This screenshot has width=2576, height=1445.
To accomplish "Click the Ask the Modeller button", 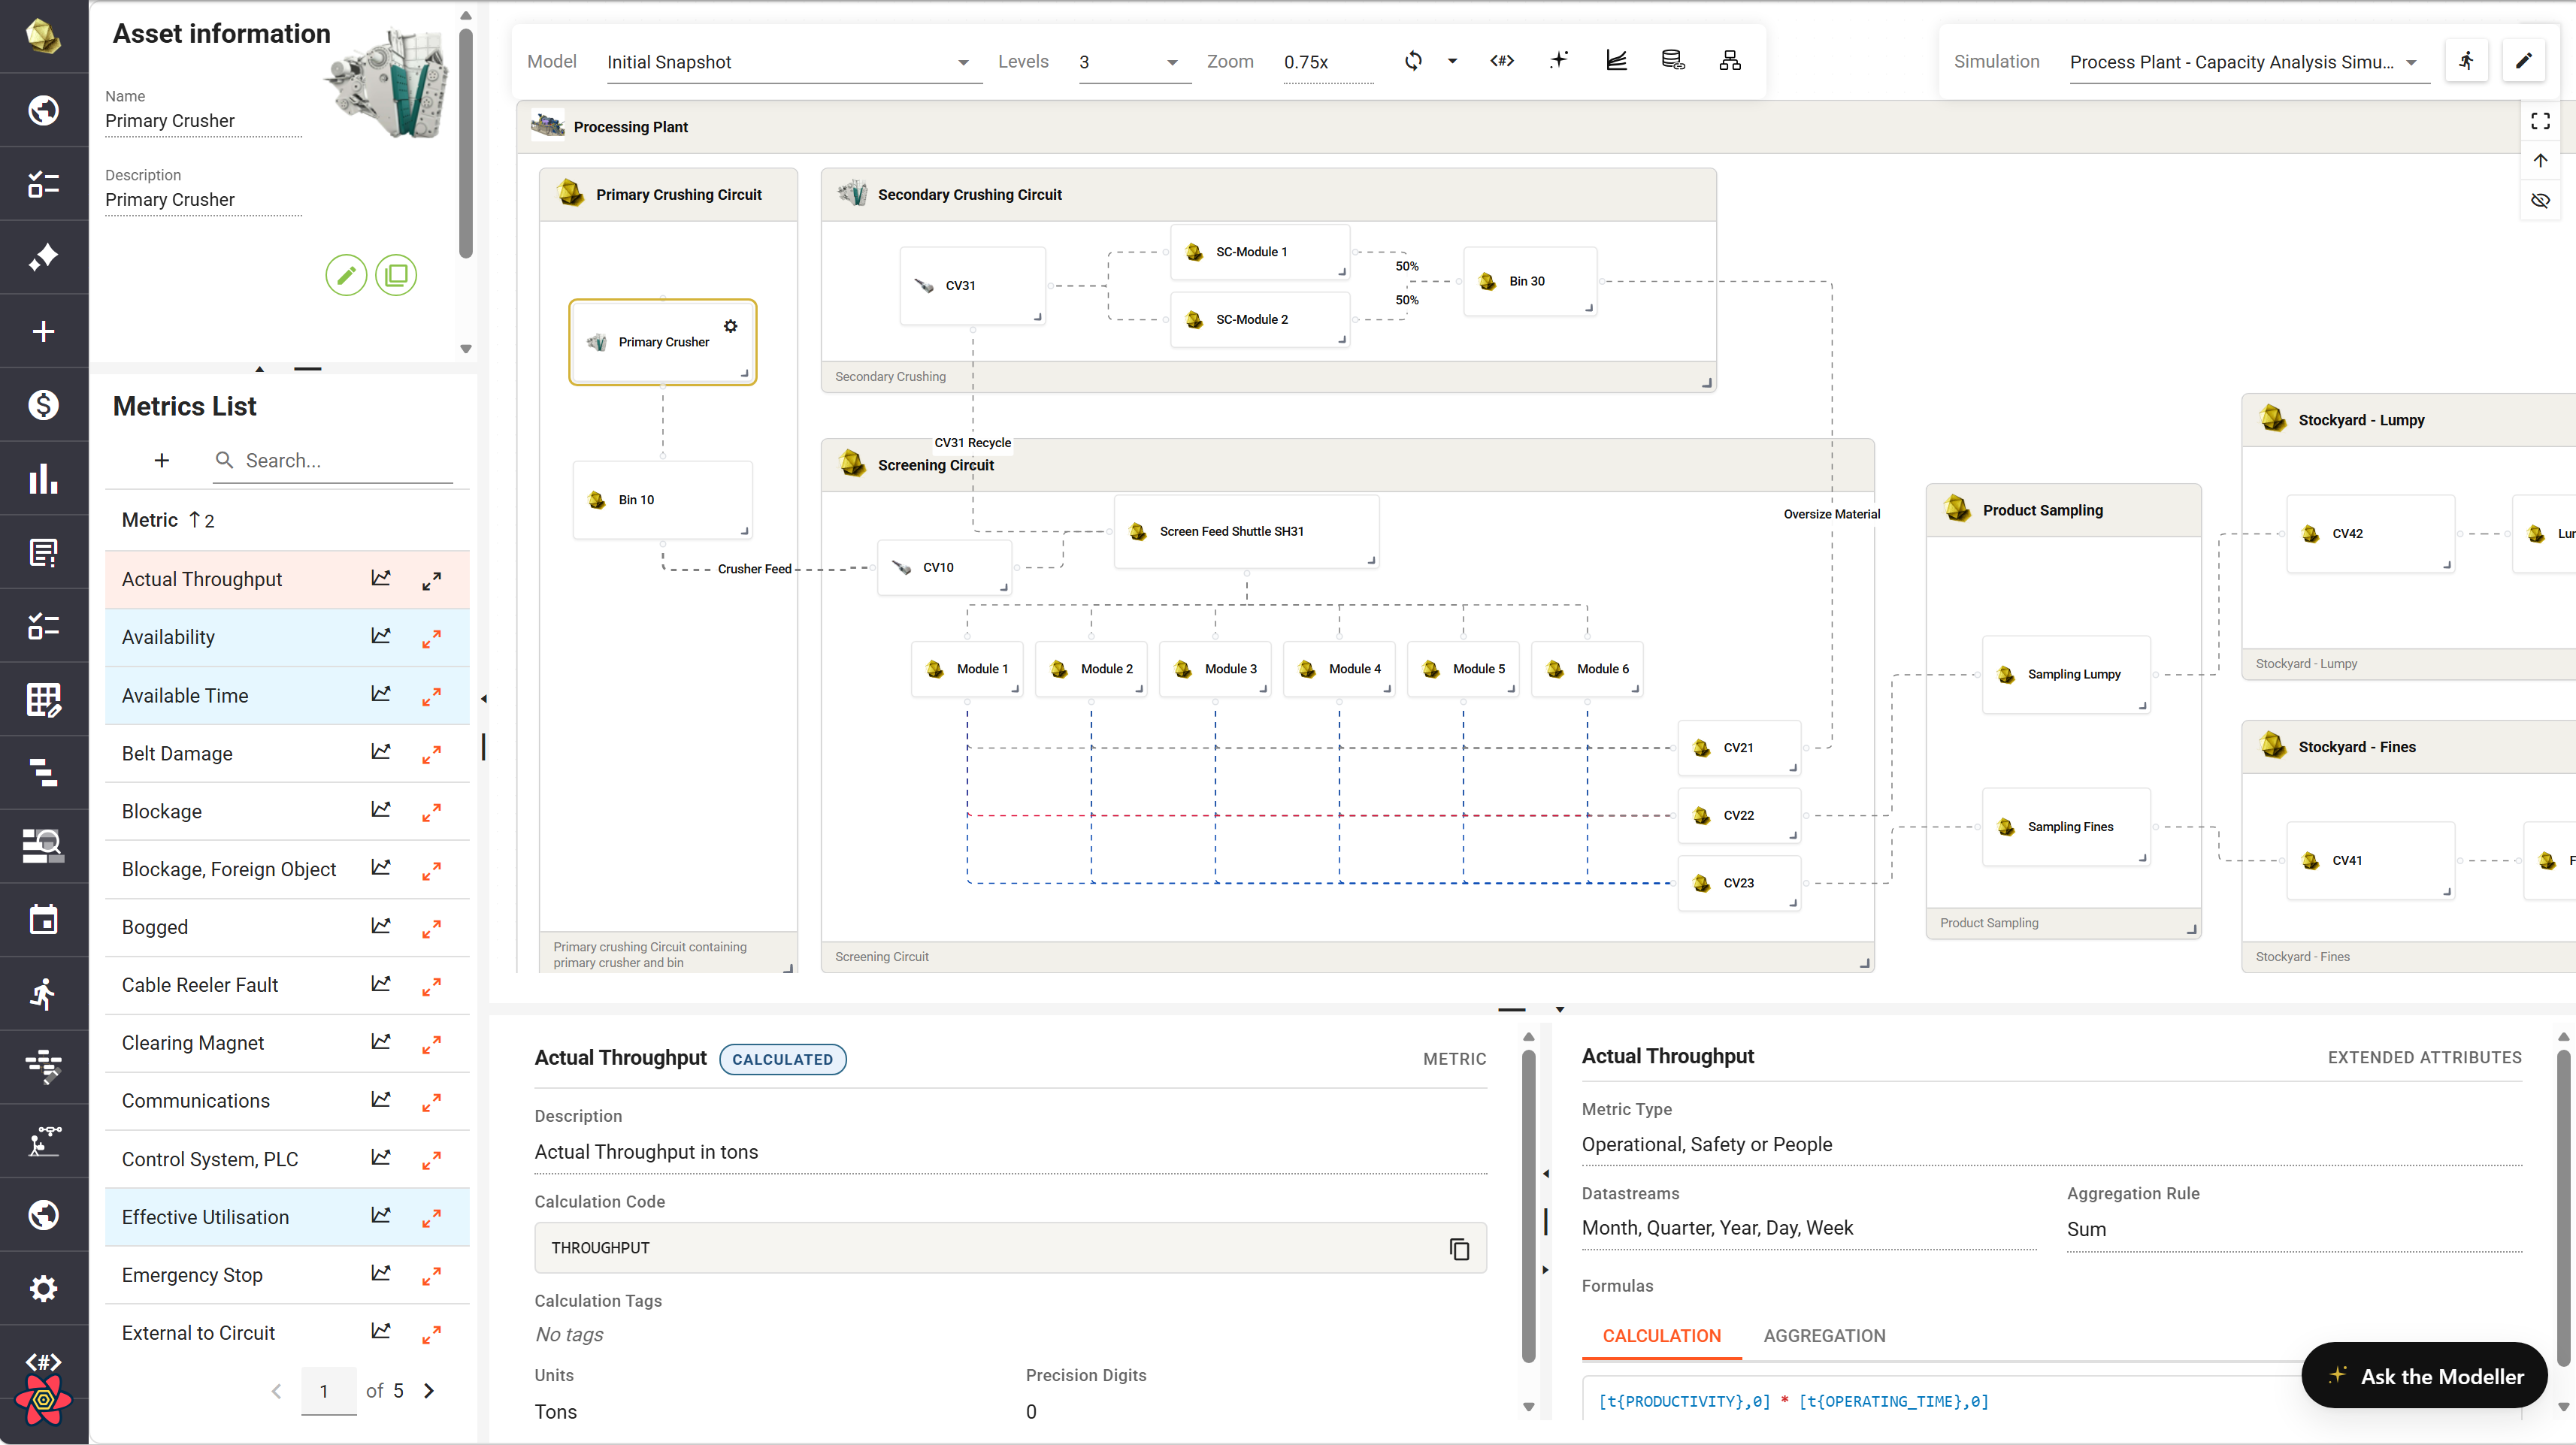I will pos(2424,1376).
